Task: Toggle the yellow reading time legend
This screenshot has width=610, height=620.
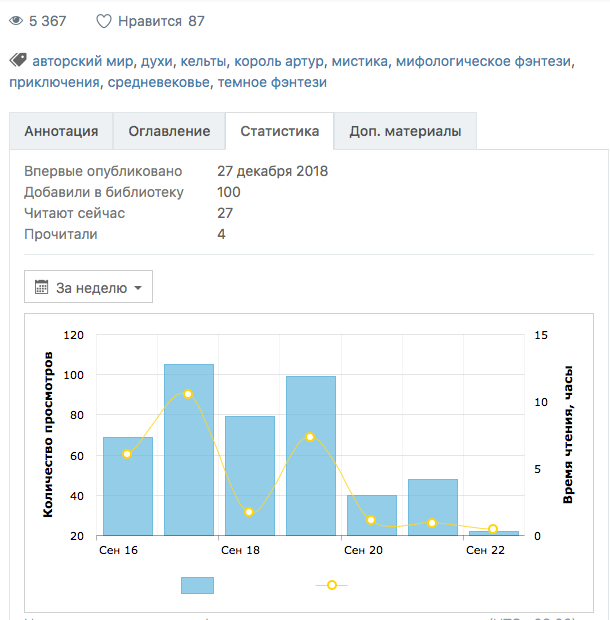Action: point(332,585)
